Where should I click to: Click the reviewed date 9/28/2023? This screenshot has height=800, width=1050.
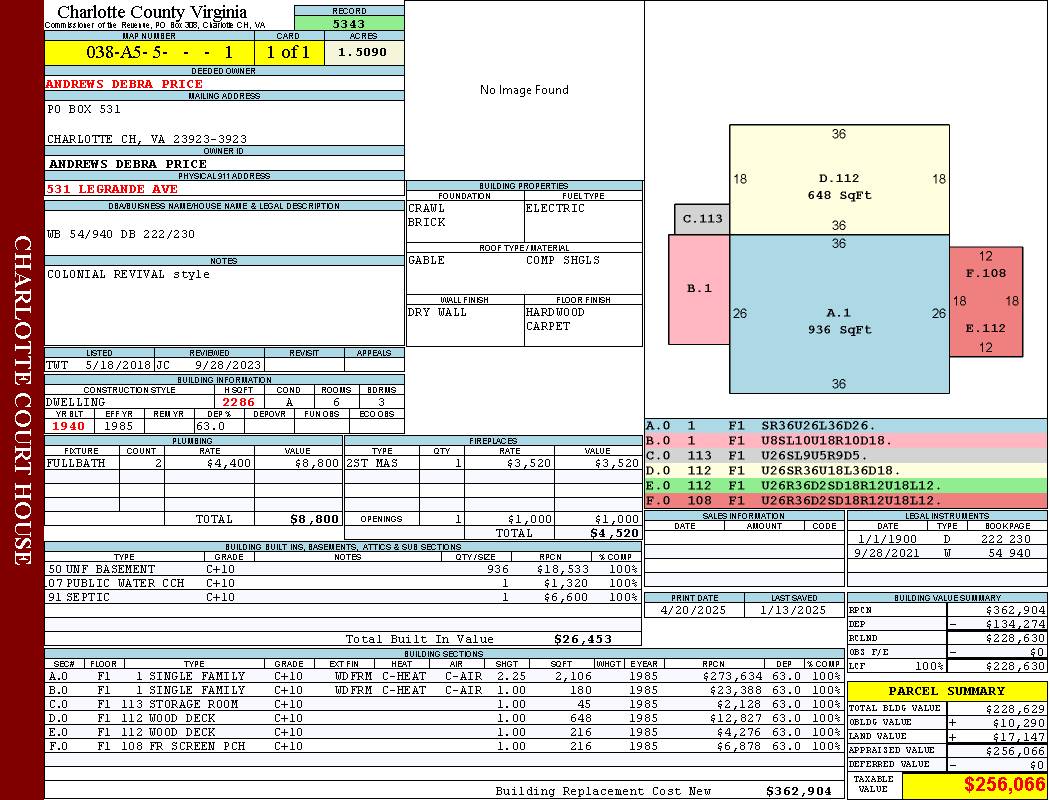pos(228,365)
